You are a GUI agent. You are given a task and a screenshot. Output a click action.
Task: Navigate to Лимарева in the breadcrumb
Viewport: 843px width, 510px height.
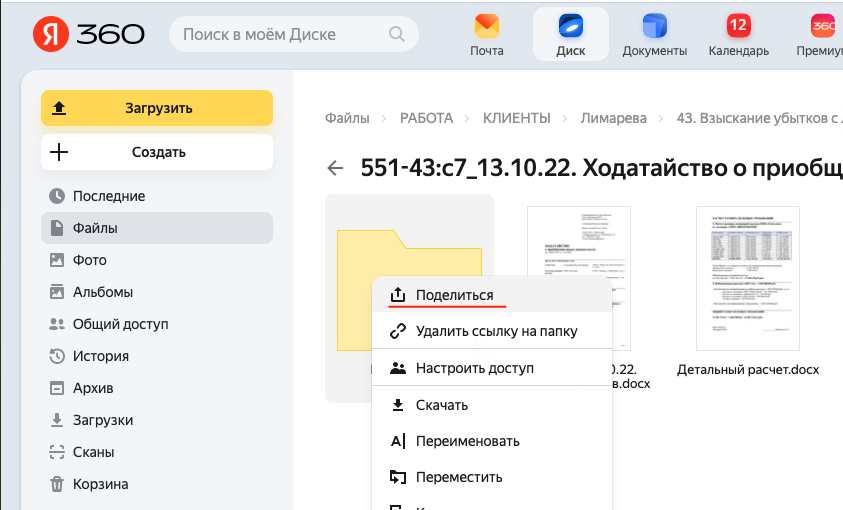pyautogui.click(x=613, y=118)
